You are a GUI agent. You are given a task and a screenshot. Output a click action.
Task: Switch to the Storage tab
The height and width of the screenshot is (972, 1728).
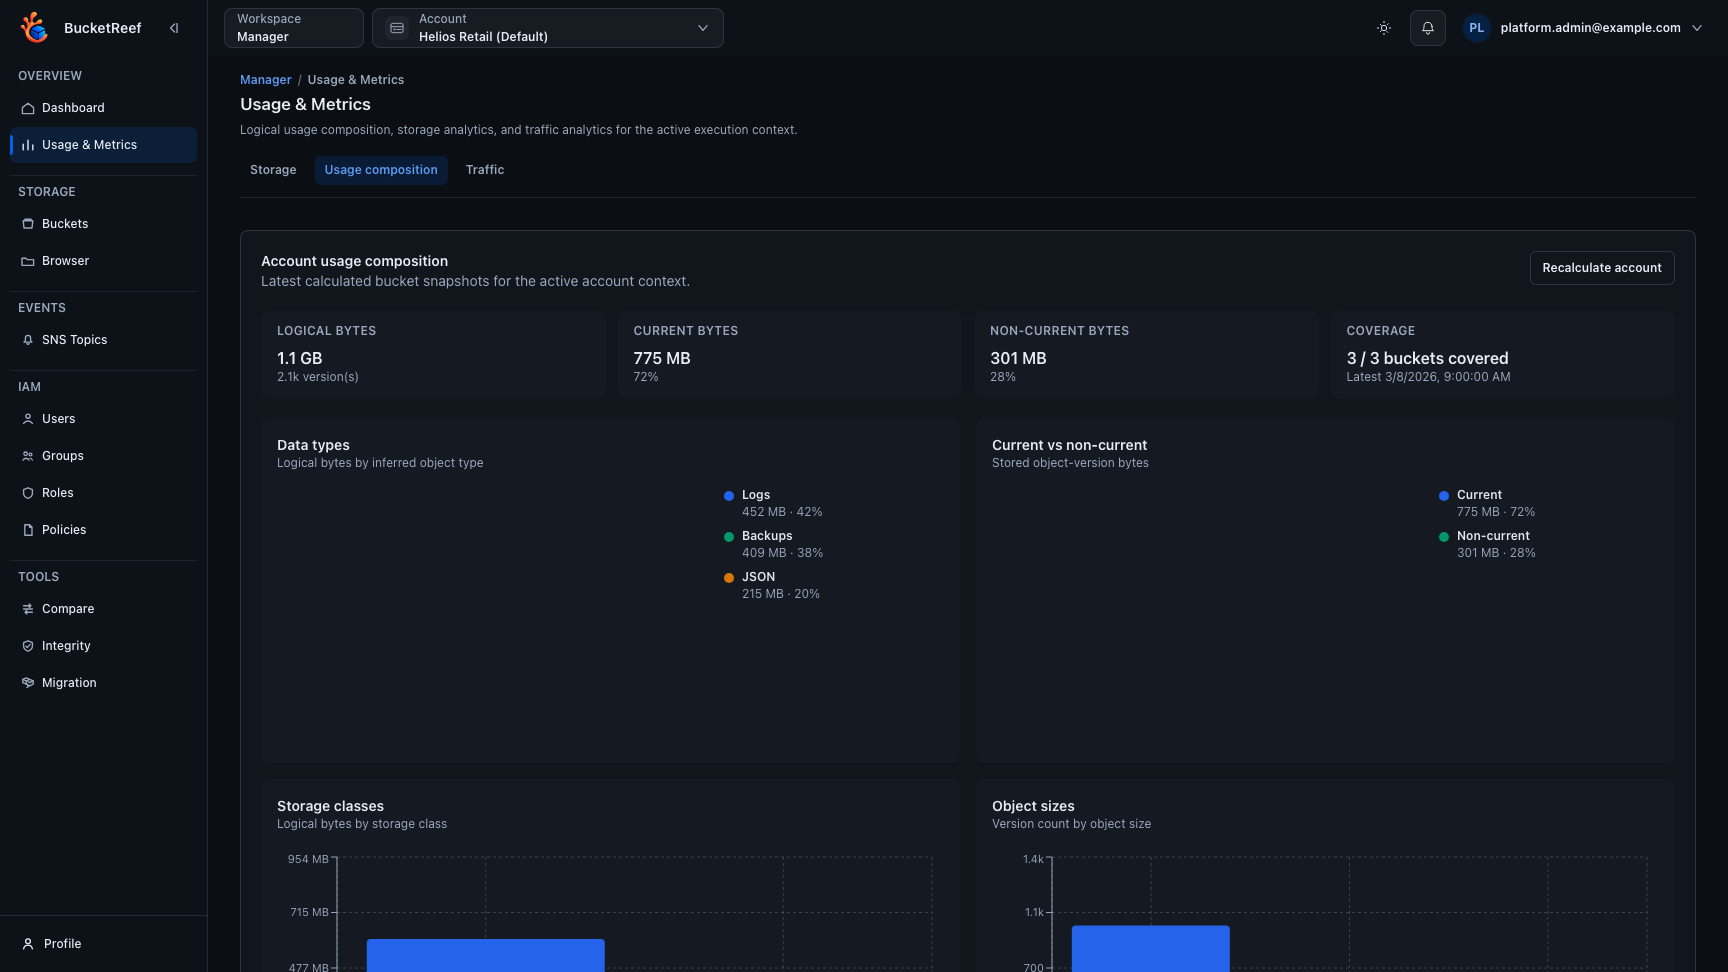273,170
